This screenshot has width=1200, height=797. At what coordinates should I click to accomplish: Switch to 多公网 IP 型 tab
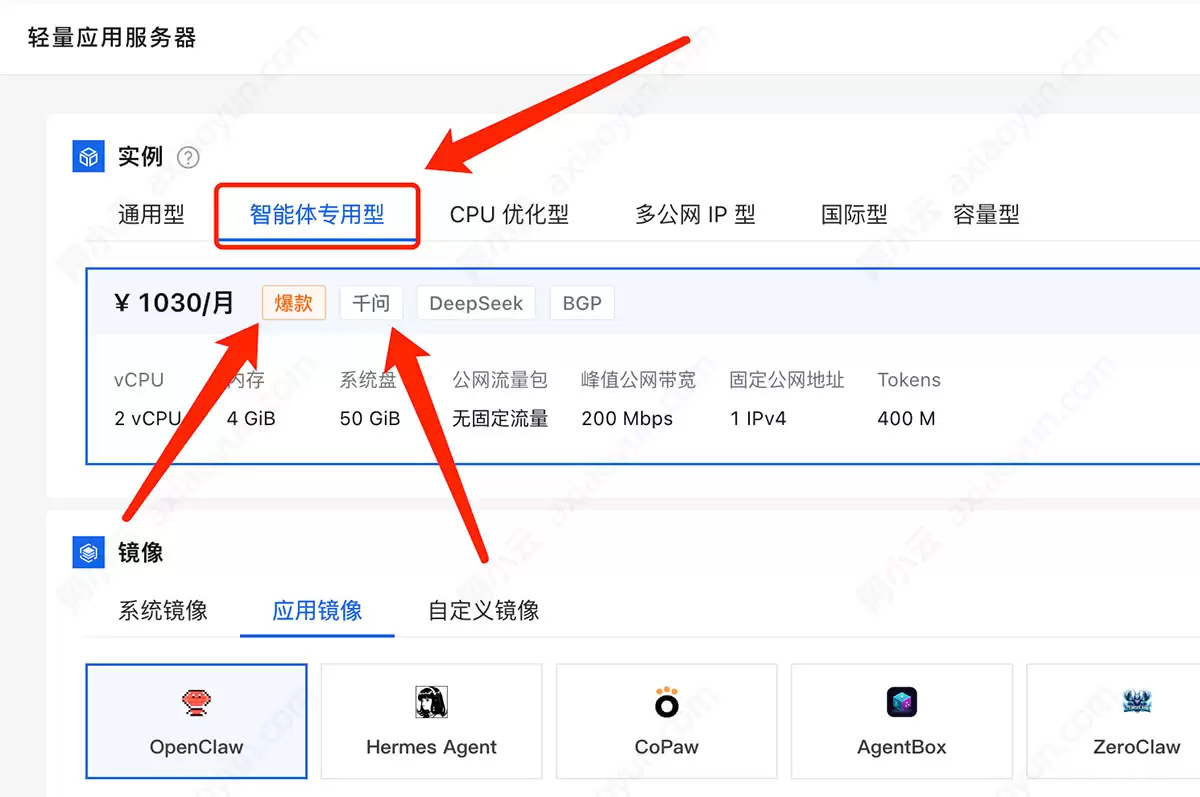pos(695,214)
